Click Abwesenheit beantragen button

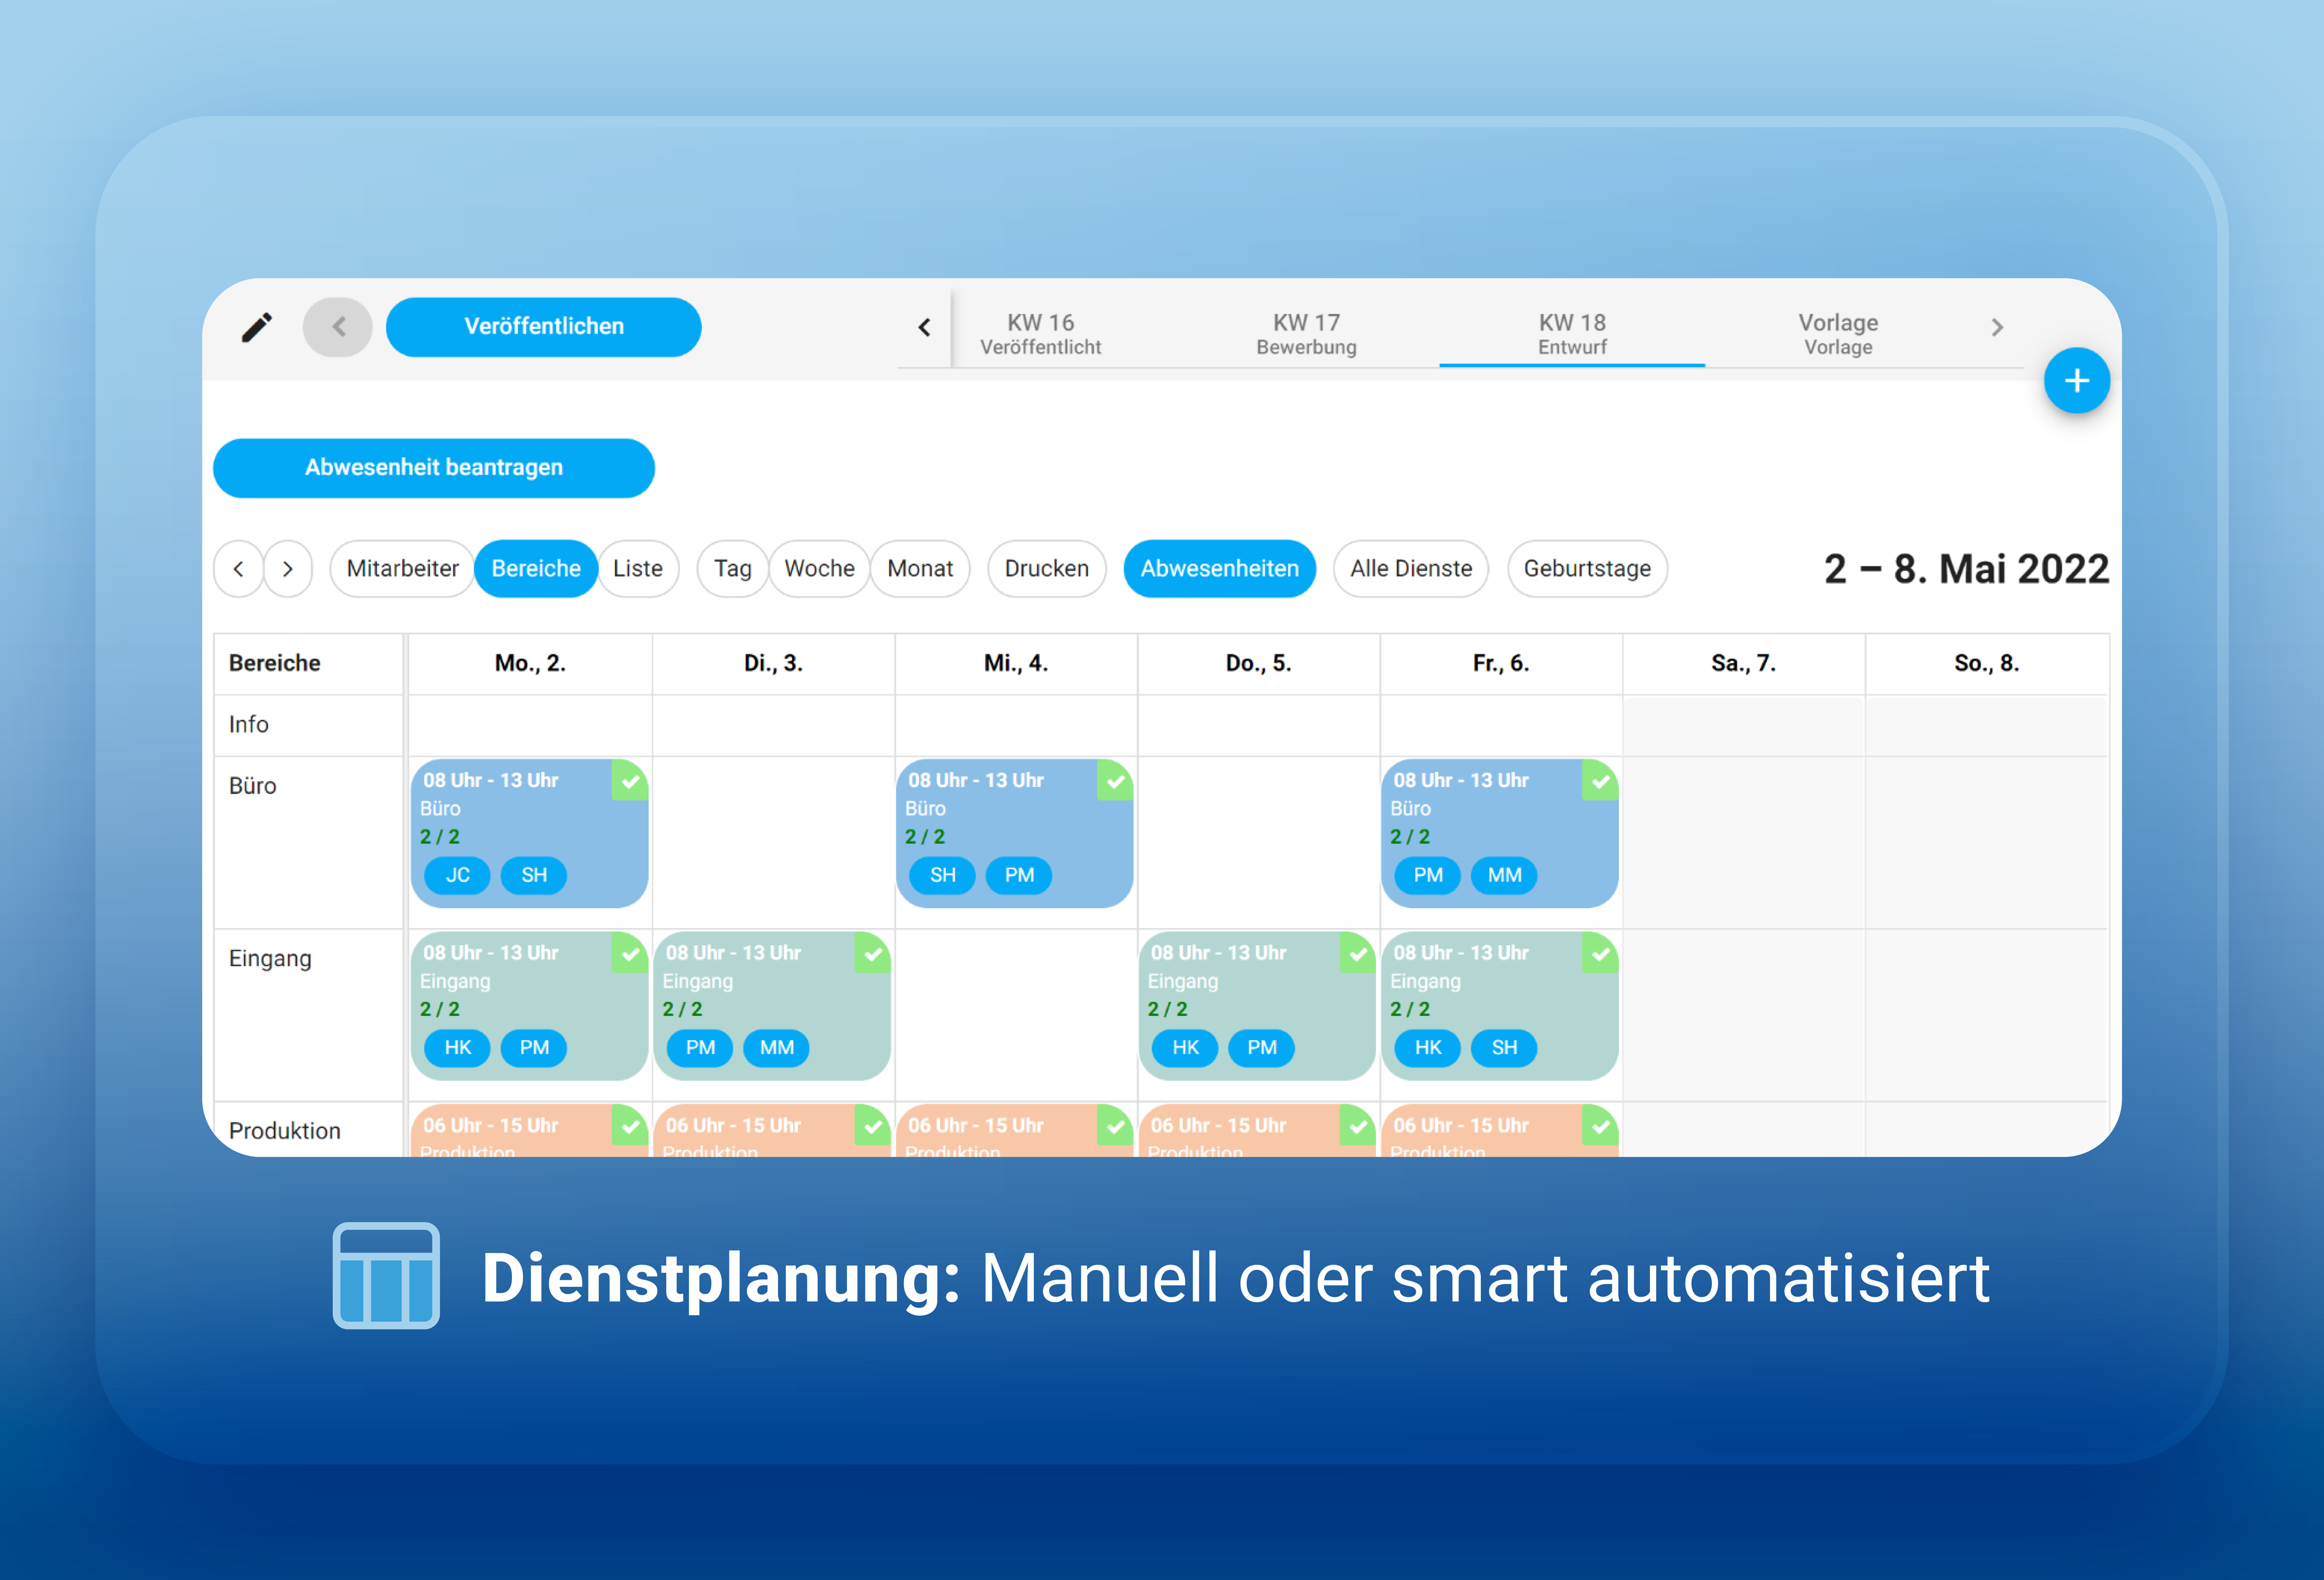click(x=433, y=468)
